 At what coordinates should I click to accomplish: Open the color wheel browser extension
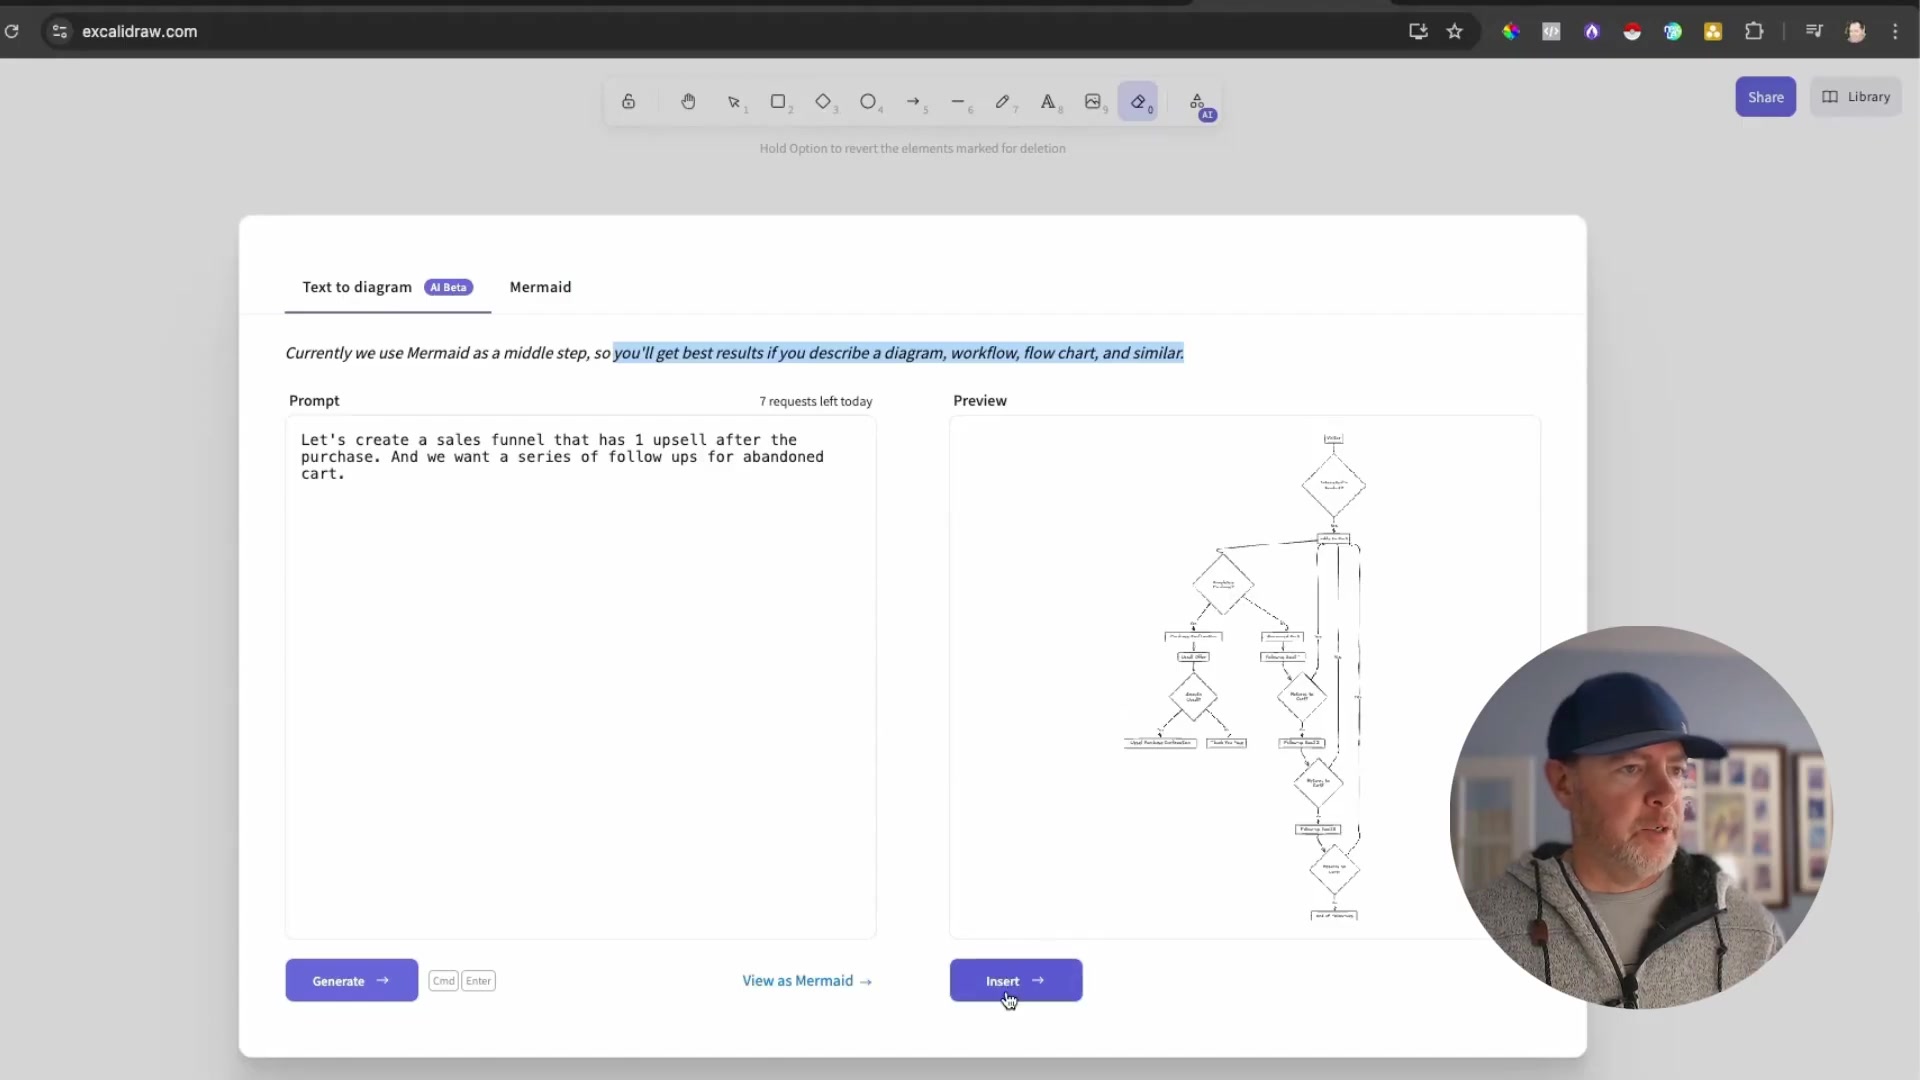pos(1511,31)
